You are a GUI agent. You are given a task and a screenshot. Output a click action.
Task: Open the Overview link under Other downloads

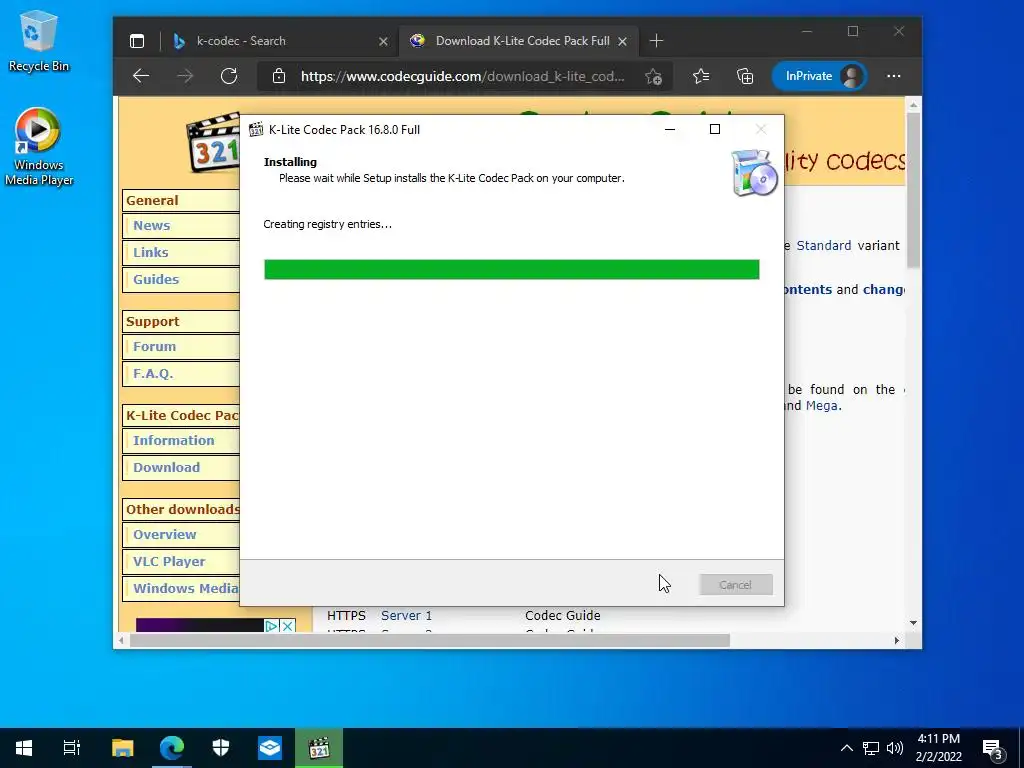tap(165, 534)
